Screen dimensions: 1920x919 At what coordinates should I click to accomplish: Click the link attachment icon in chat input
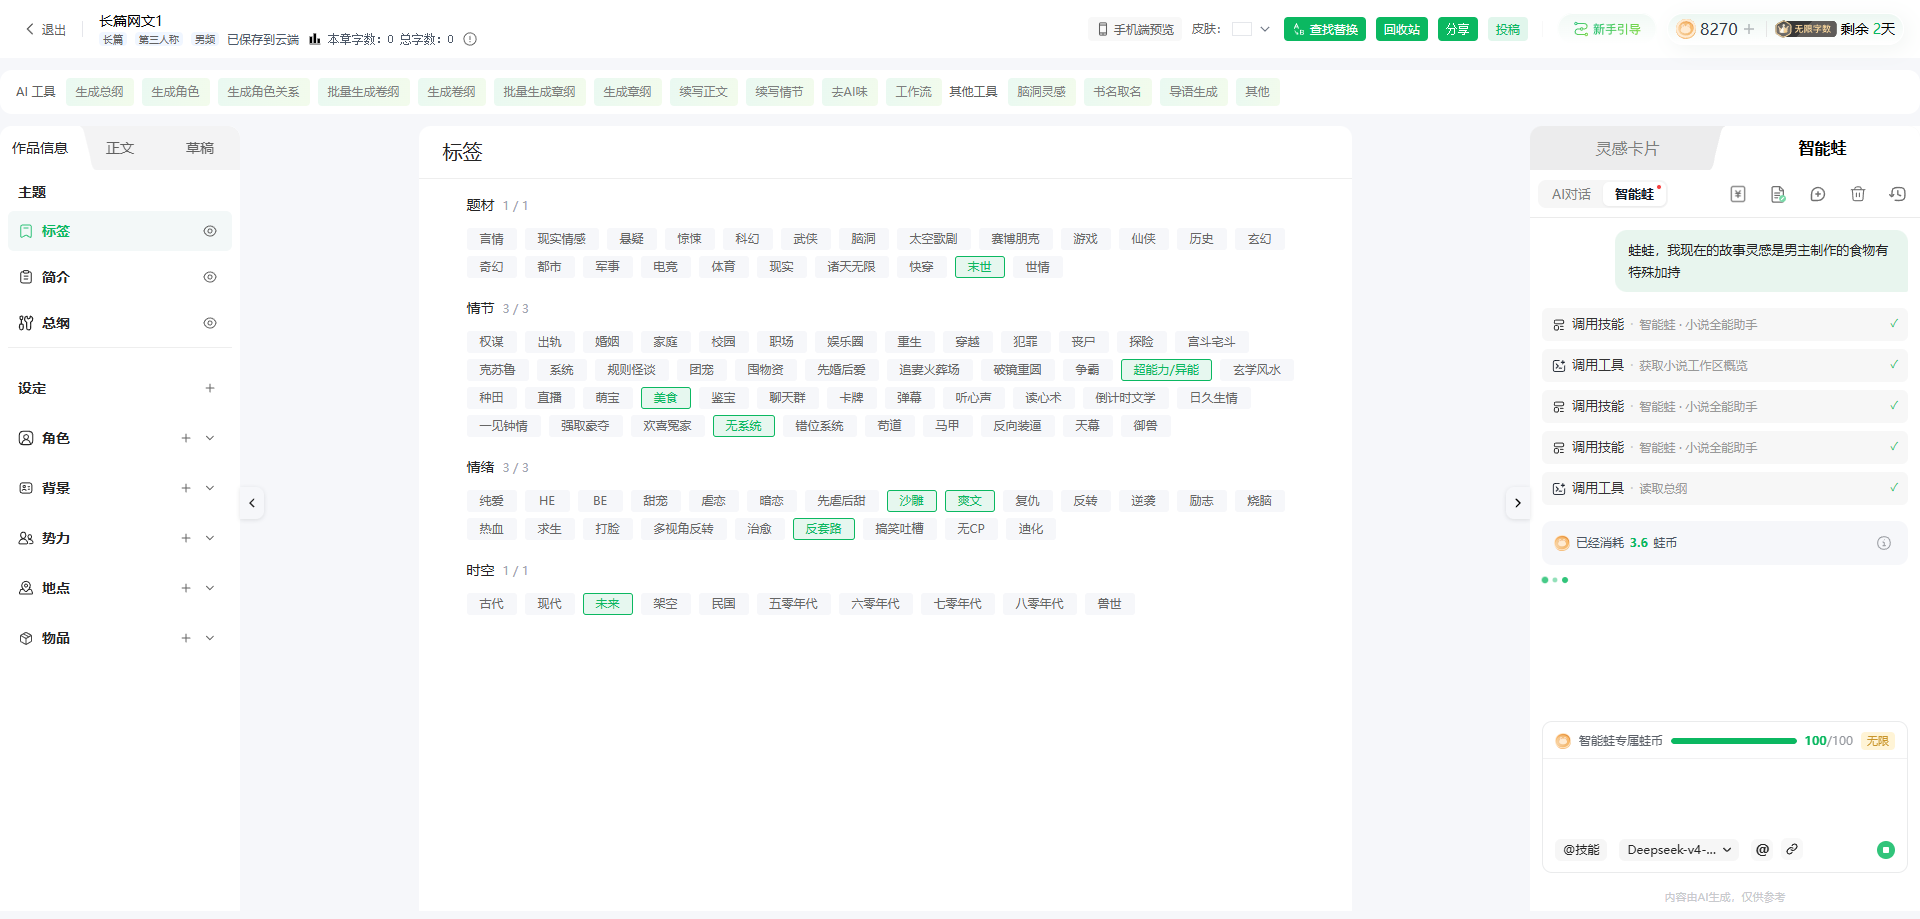coord(1792,849)
